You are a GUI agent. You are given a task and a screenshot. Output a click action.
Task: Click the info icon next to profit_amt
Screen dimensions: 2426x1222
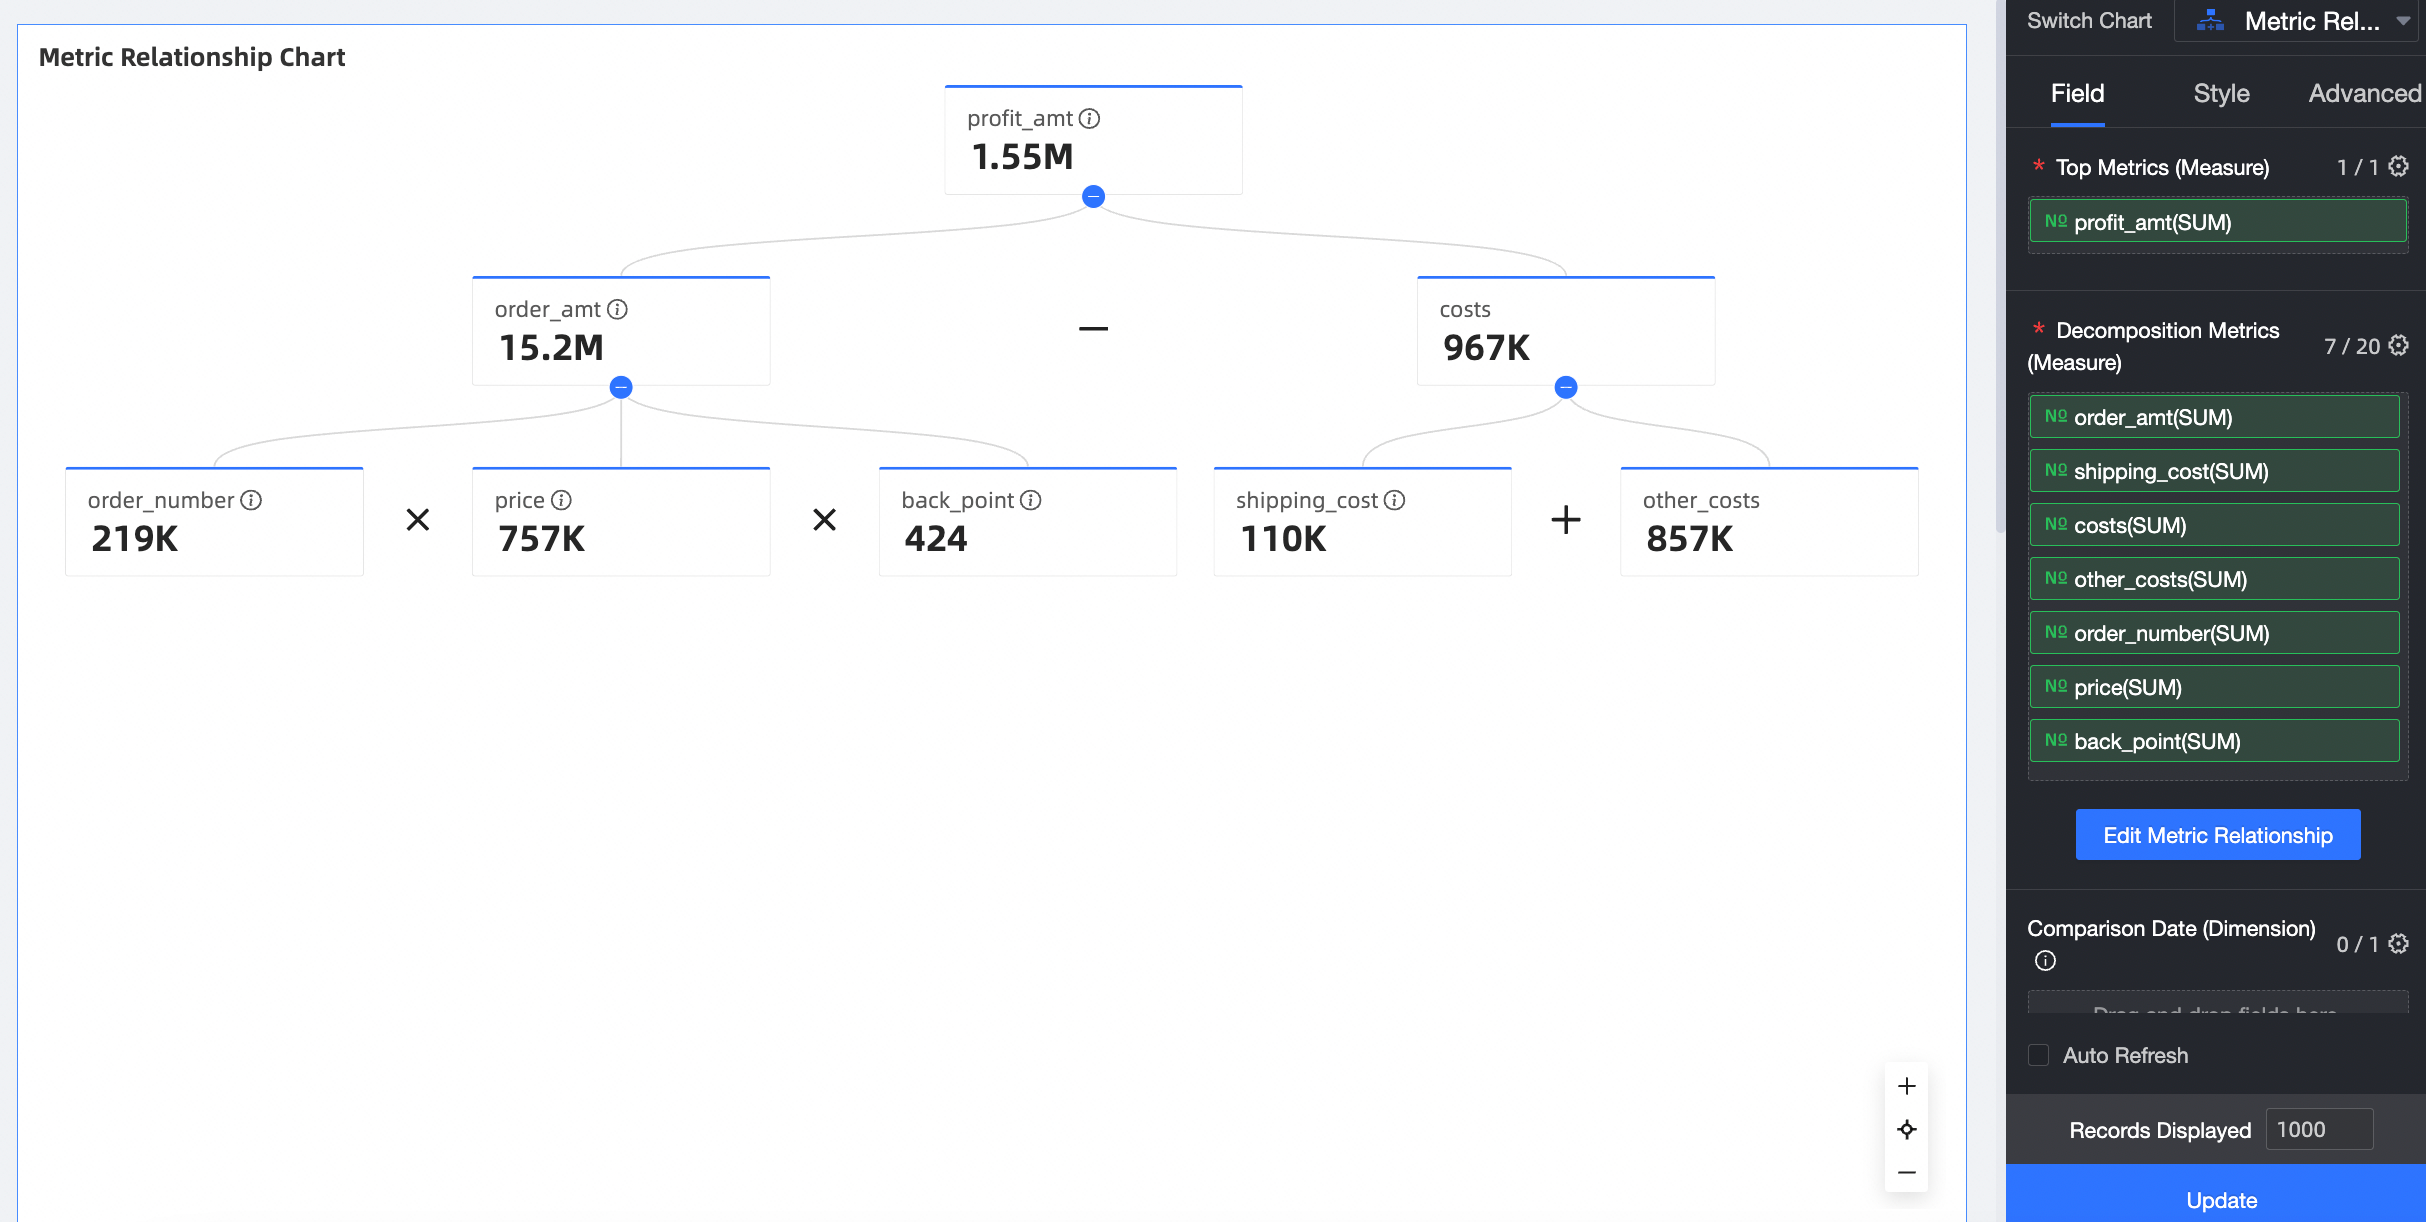coord(1090,119)
